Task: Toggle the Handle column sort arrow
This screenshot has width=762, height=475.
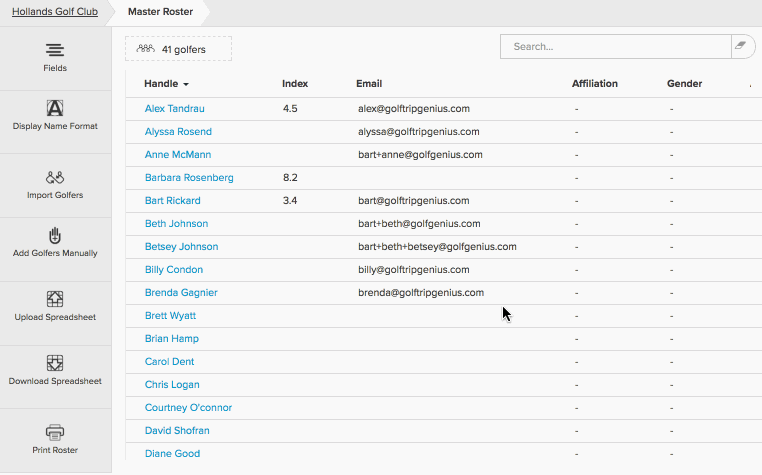Action: (x=186, y=85)
